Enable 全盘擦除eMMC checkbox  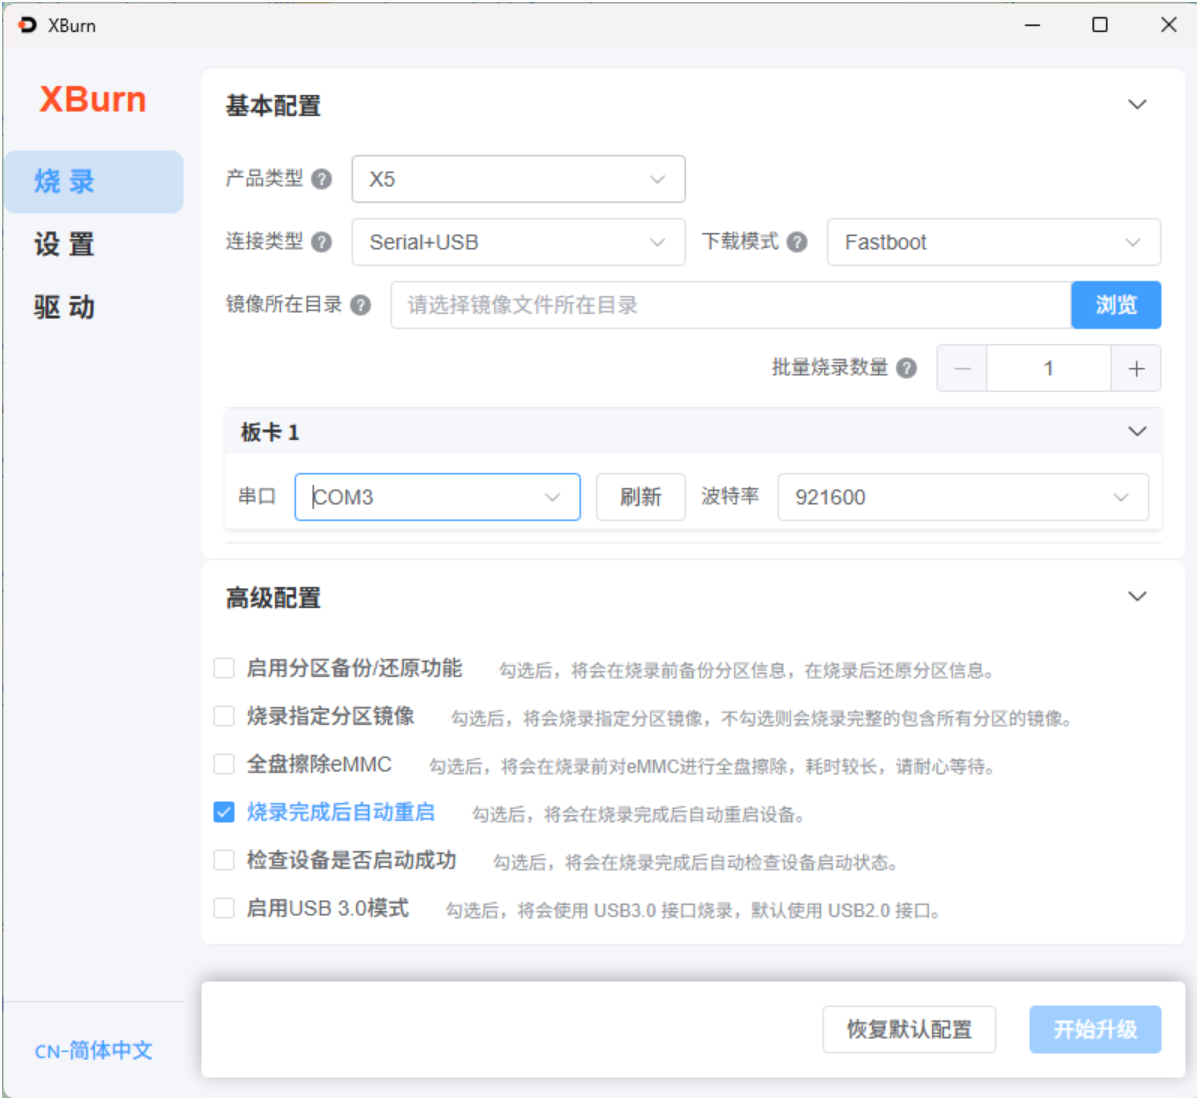[224, 764]
